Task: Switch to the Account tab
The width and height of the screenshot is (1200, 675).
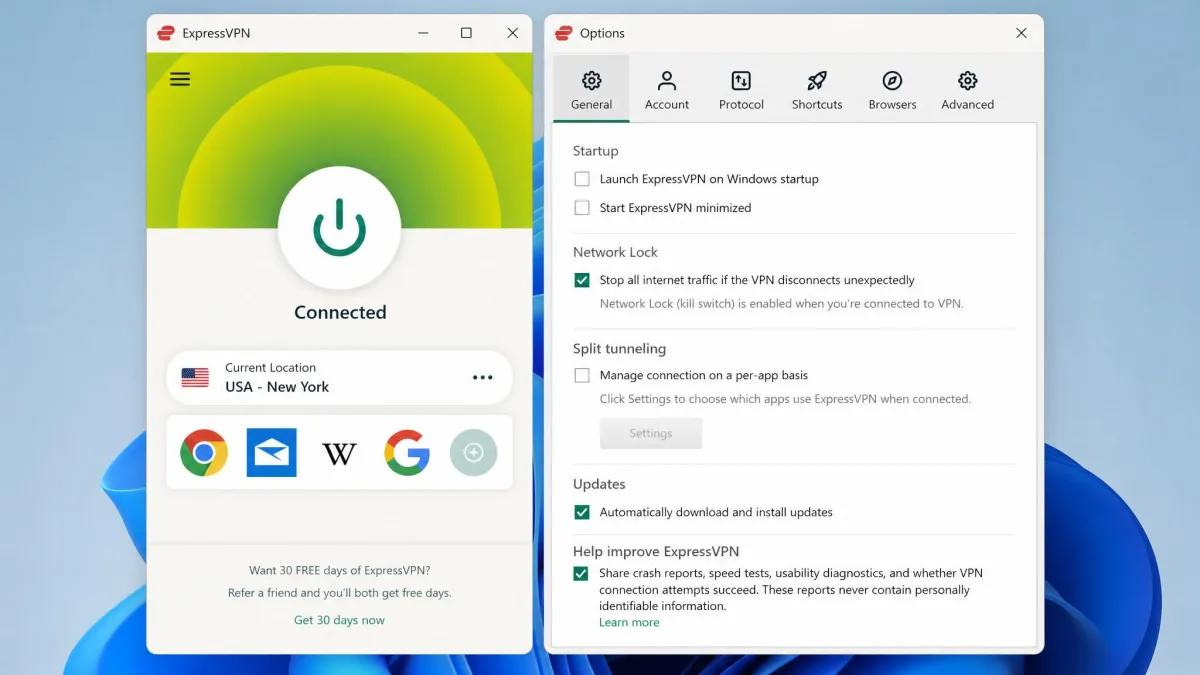Action: [x=667, y=89]
